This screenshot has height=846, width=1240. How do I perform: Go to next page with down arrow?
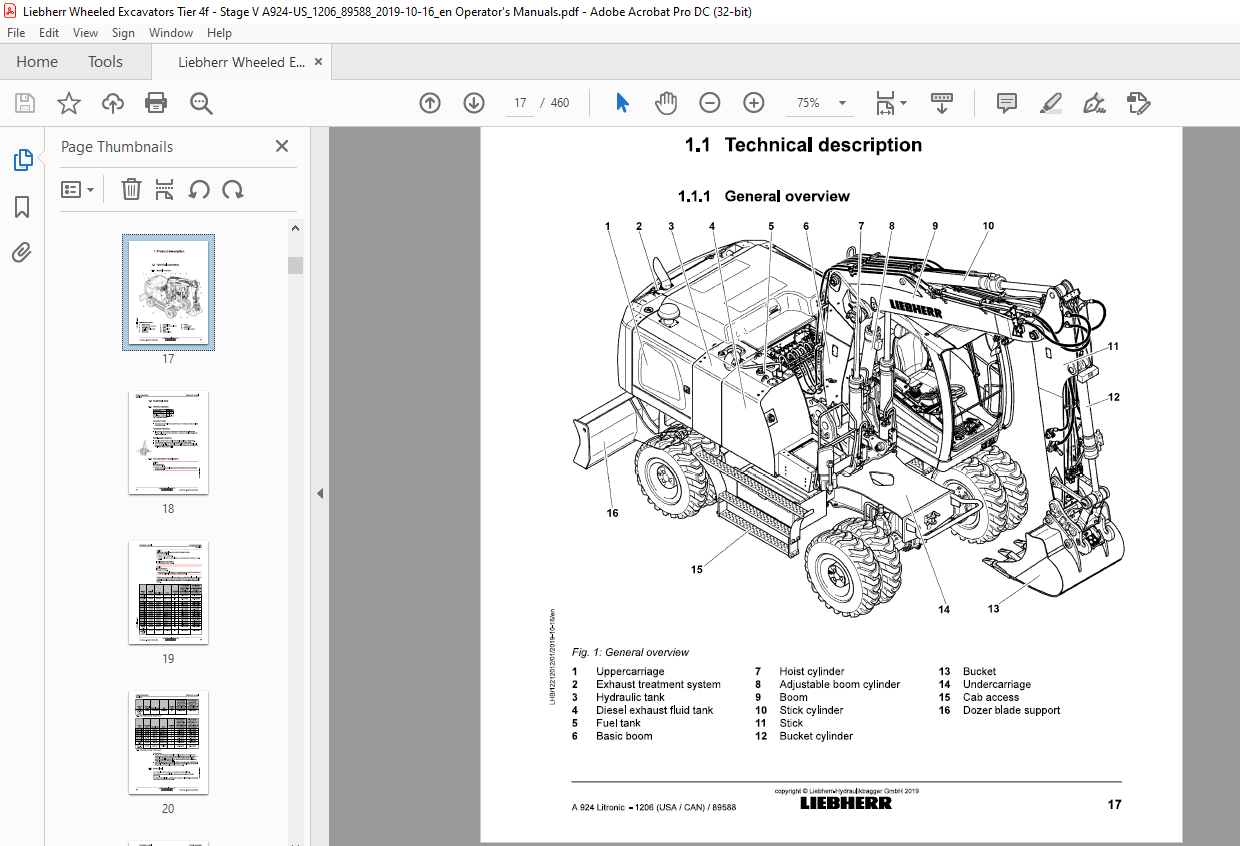point(474,103)
